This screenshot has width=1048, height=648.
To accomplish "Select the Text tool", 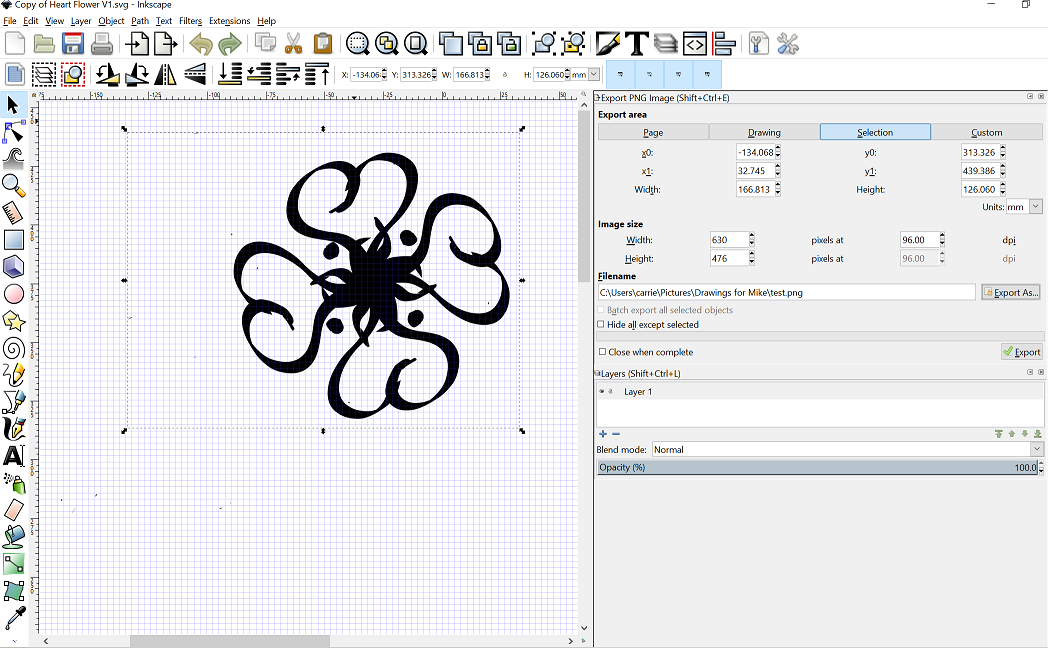I will (x=13, y=454).
